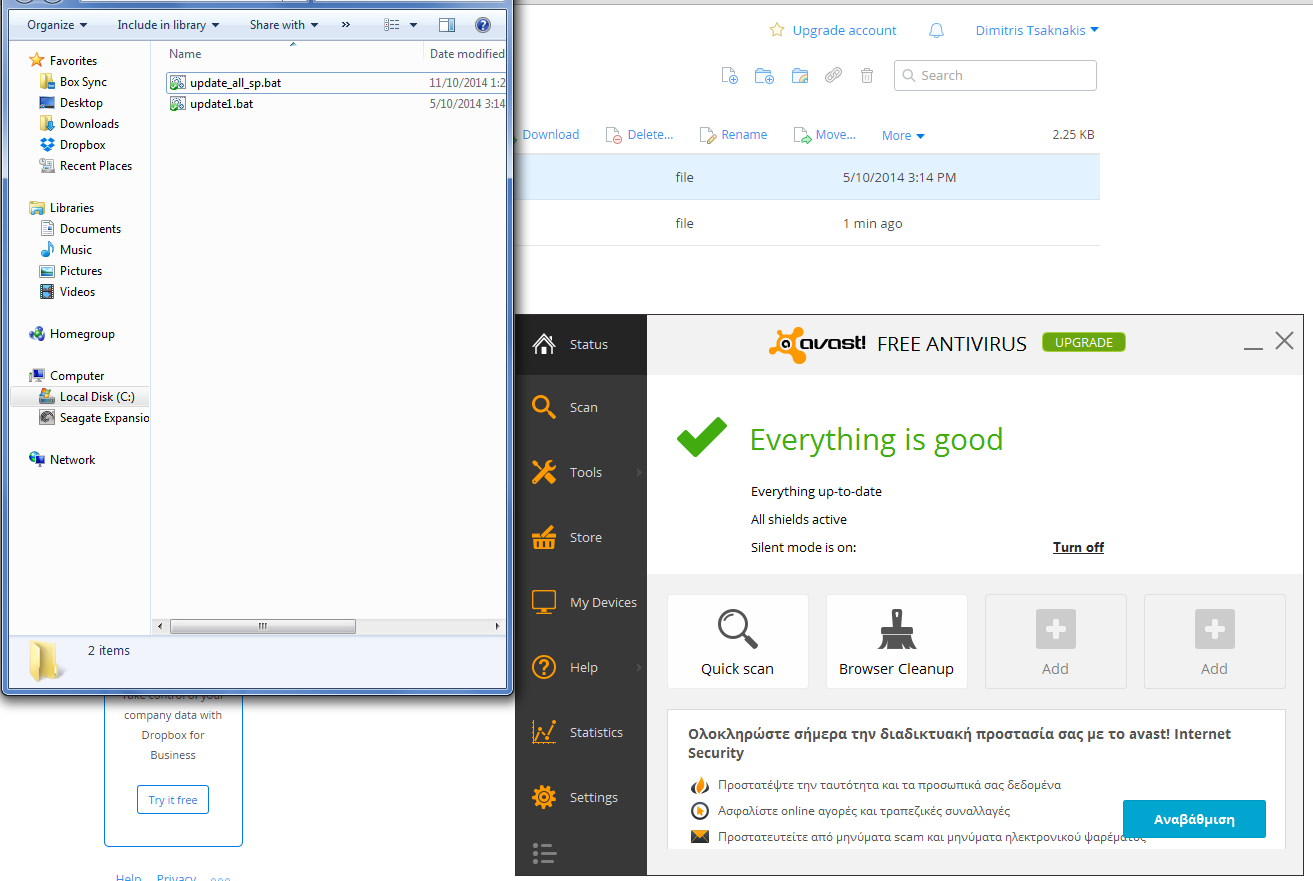Screen dimensions: 1313x881
Task: Sort by the Date modified column header
Action: pyautogui.click(x=465, y=53)
